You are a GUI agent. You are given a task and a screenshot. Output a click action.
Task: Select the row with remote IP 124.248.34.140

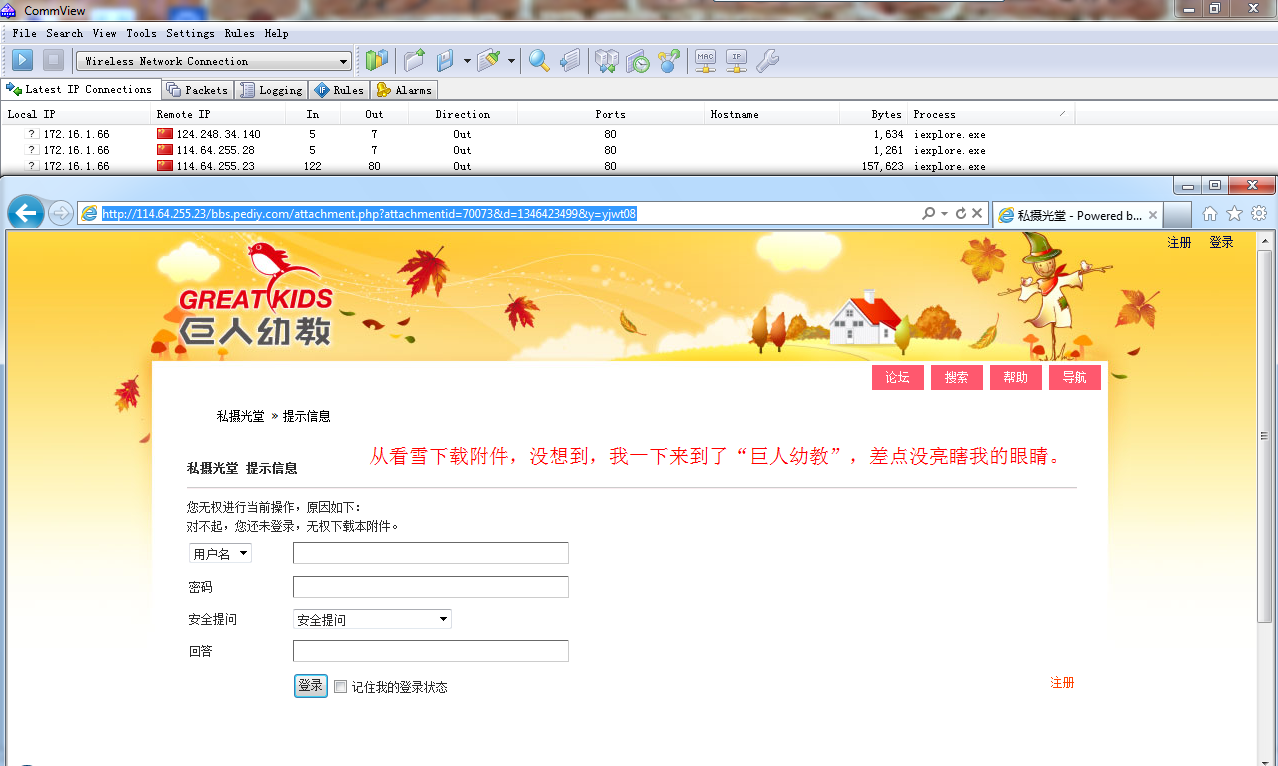(538, 134)
